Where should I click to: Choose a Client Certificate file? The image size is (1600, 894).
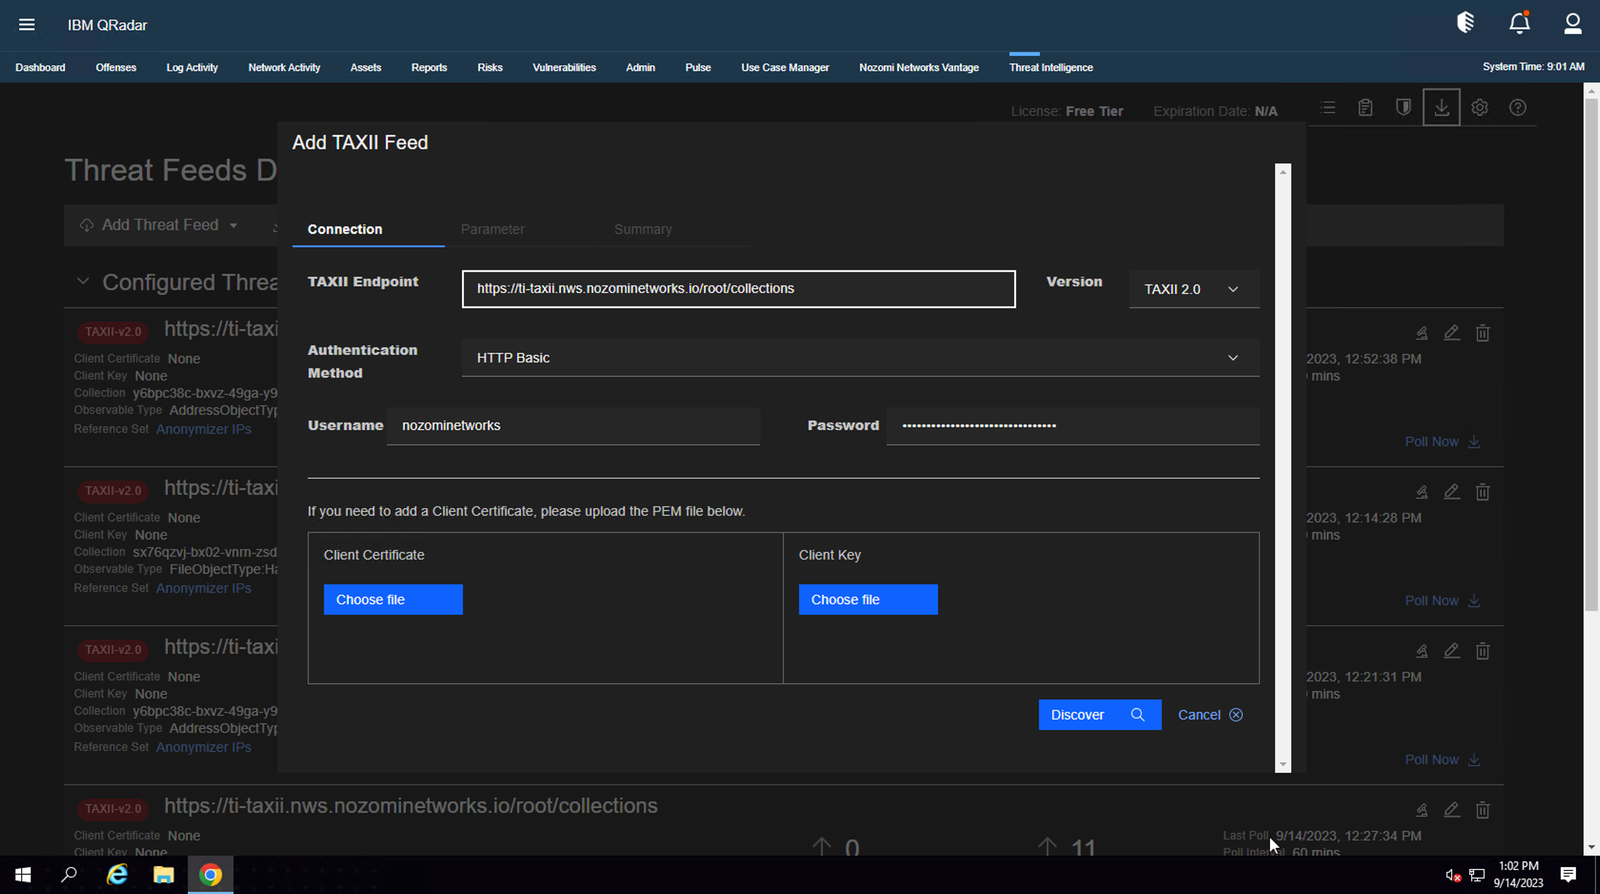[393, 600]
